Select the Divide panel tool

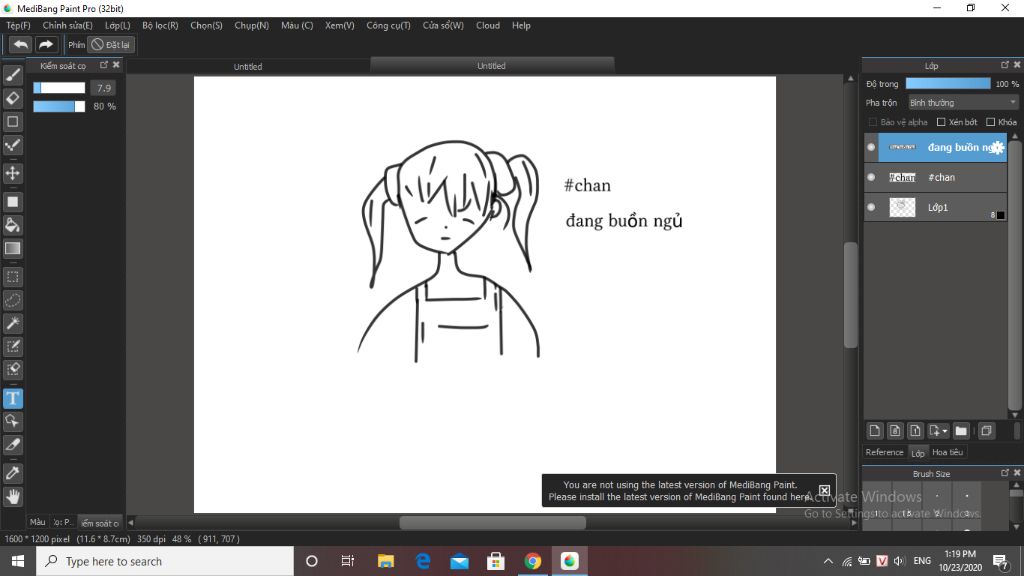(x=12, y=445)
